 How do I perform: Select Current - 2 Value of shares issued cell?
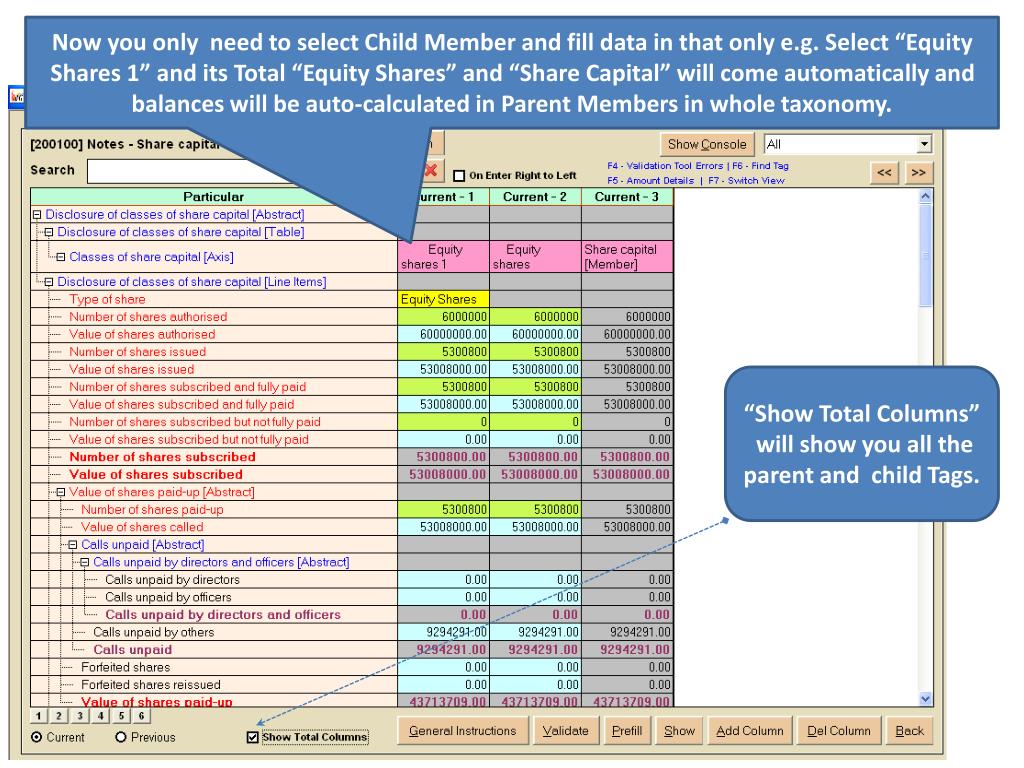click(535, 370)
